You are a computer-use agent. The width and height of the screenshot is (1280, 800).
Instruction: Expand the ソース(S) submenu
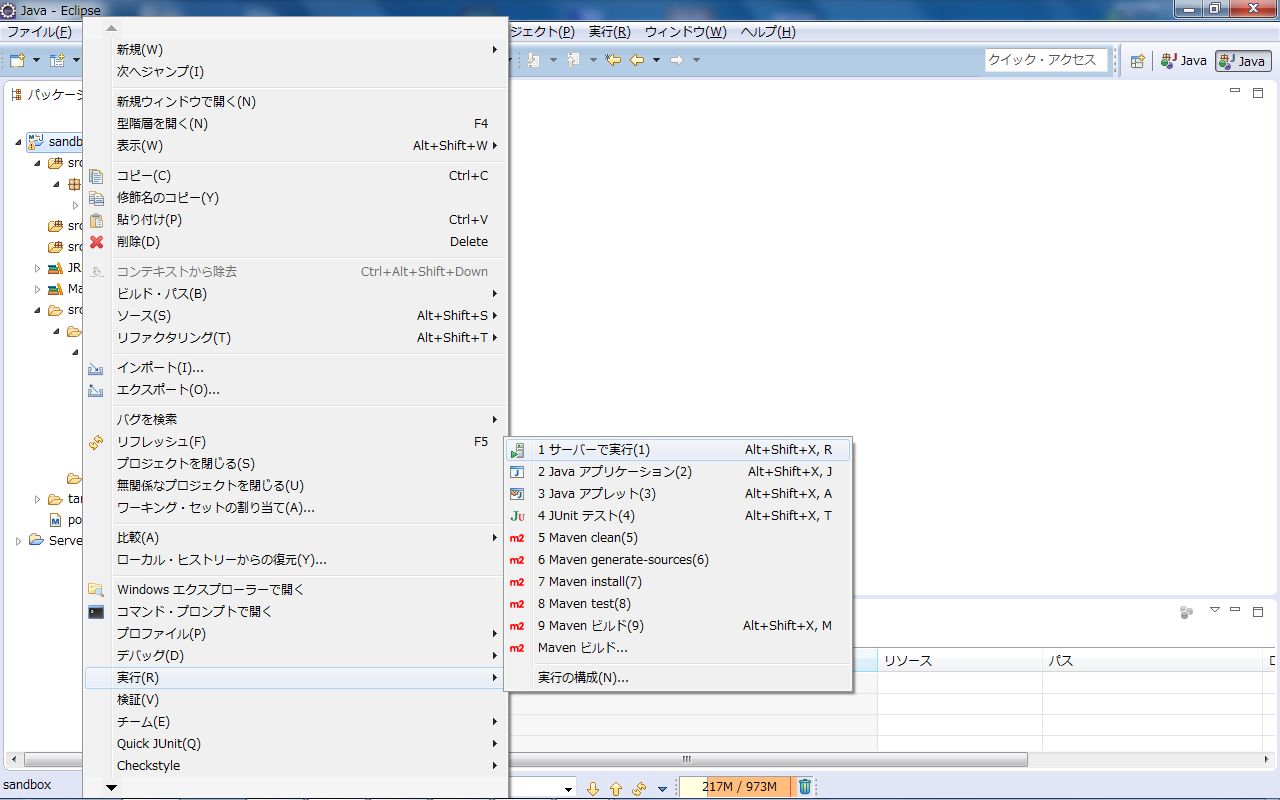[x=296, y=316]
